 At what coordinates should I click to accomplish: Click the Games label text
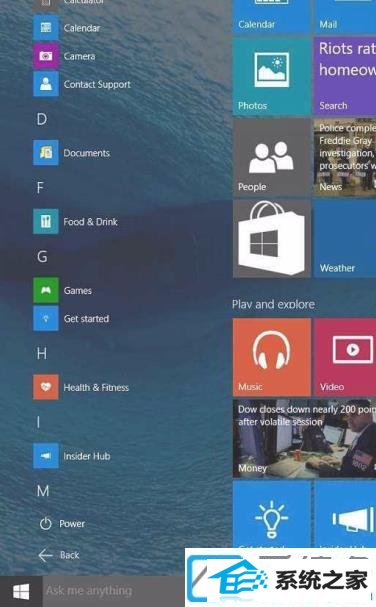tap(78, 291)
